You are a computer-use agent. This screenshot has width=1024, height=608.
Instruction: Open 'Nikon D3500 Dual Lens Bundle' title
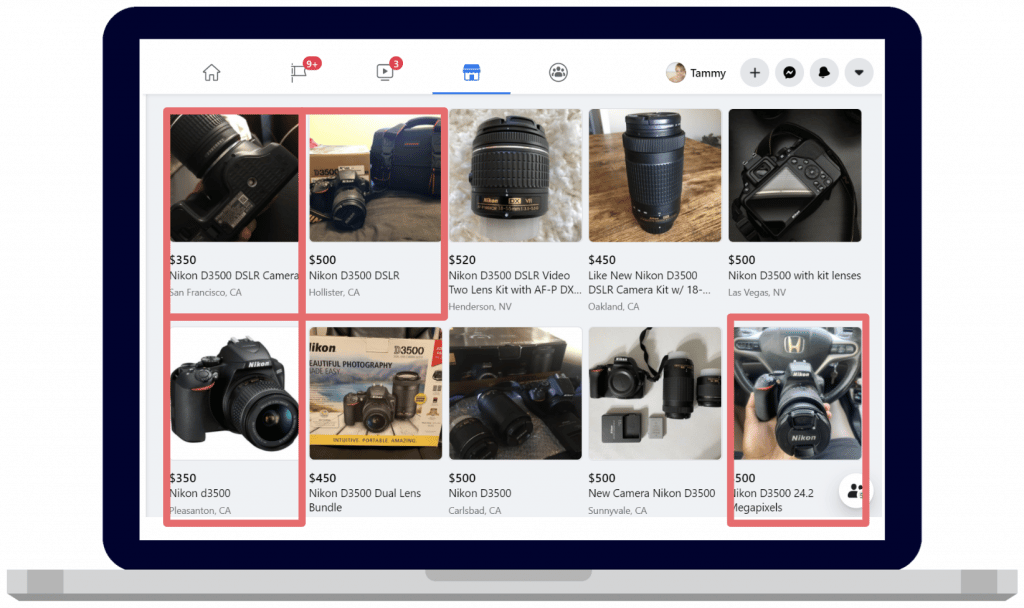click(x=365, y=500)
